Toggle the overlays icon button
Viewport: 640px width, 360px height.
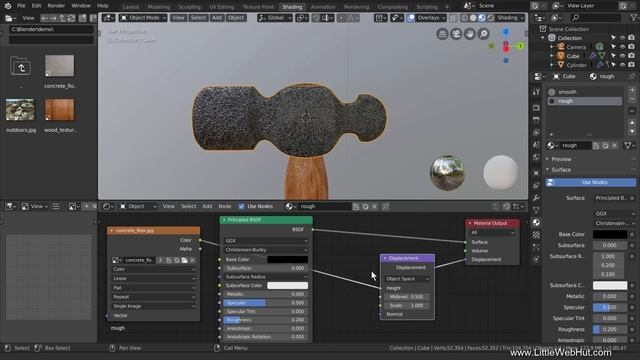click(x=411, y=18)
